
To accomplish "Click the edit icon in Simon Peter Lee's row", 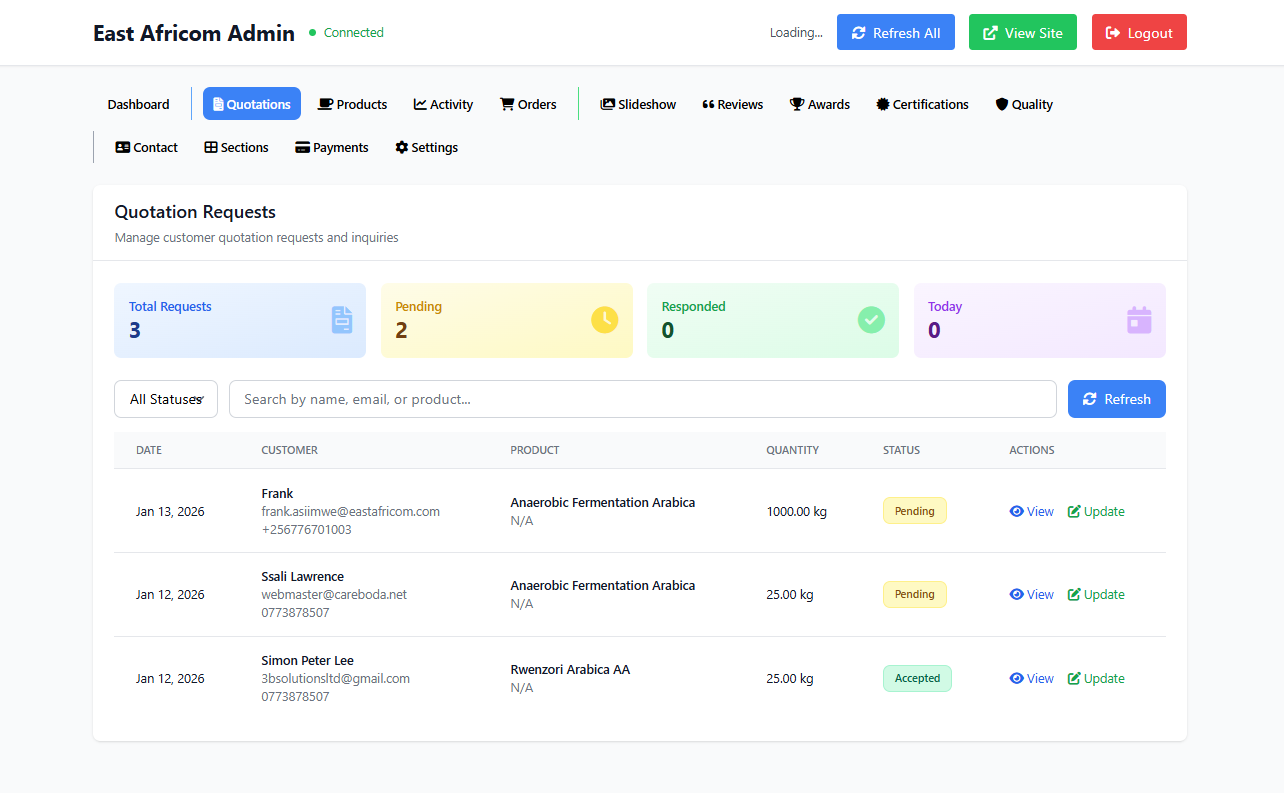I will (x=1074, y=678).
